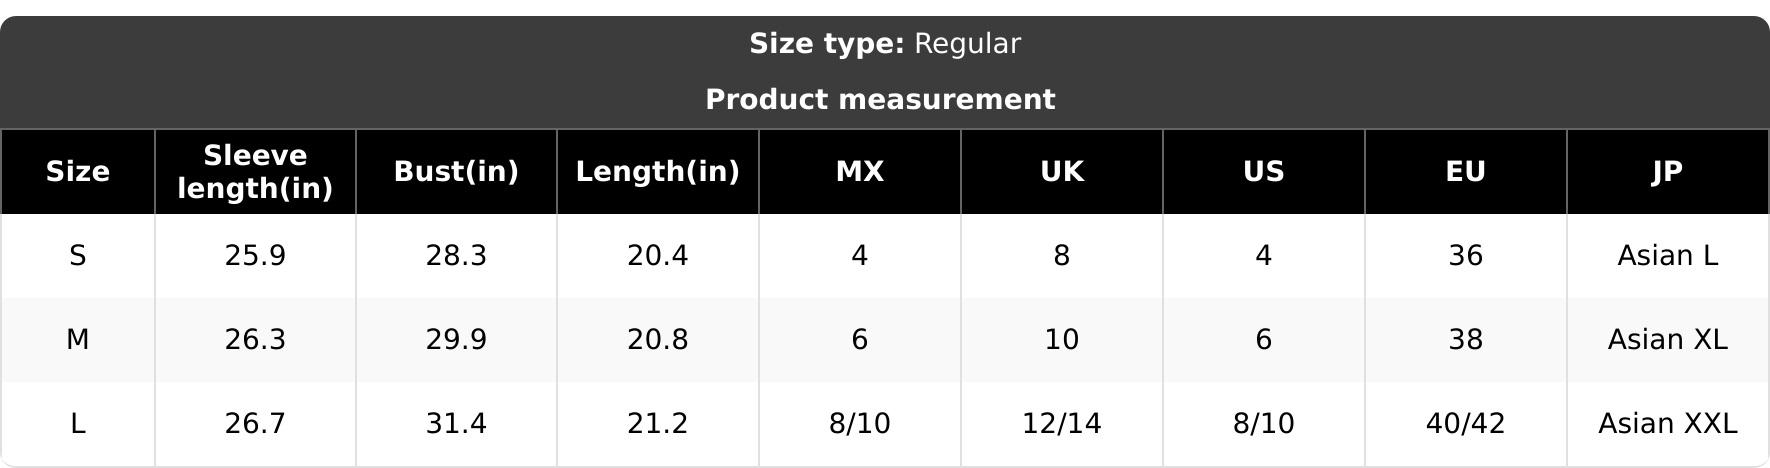Click the Asian XXL cell
Image resolution: width=1770 pixels, height=468 pixels.
click(1668, 424)
